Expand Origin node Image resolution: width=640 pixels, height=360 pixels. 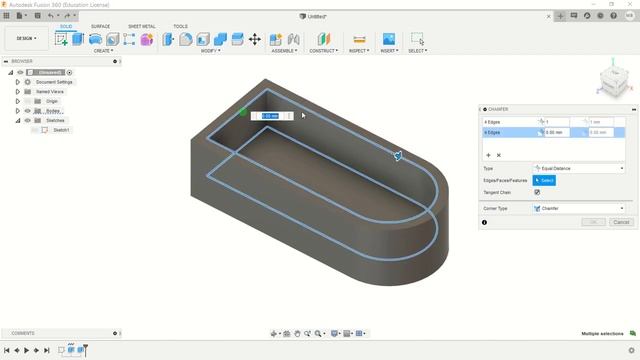click(x=18, y=101)
